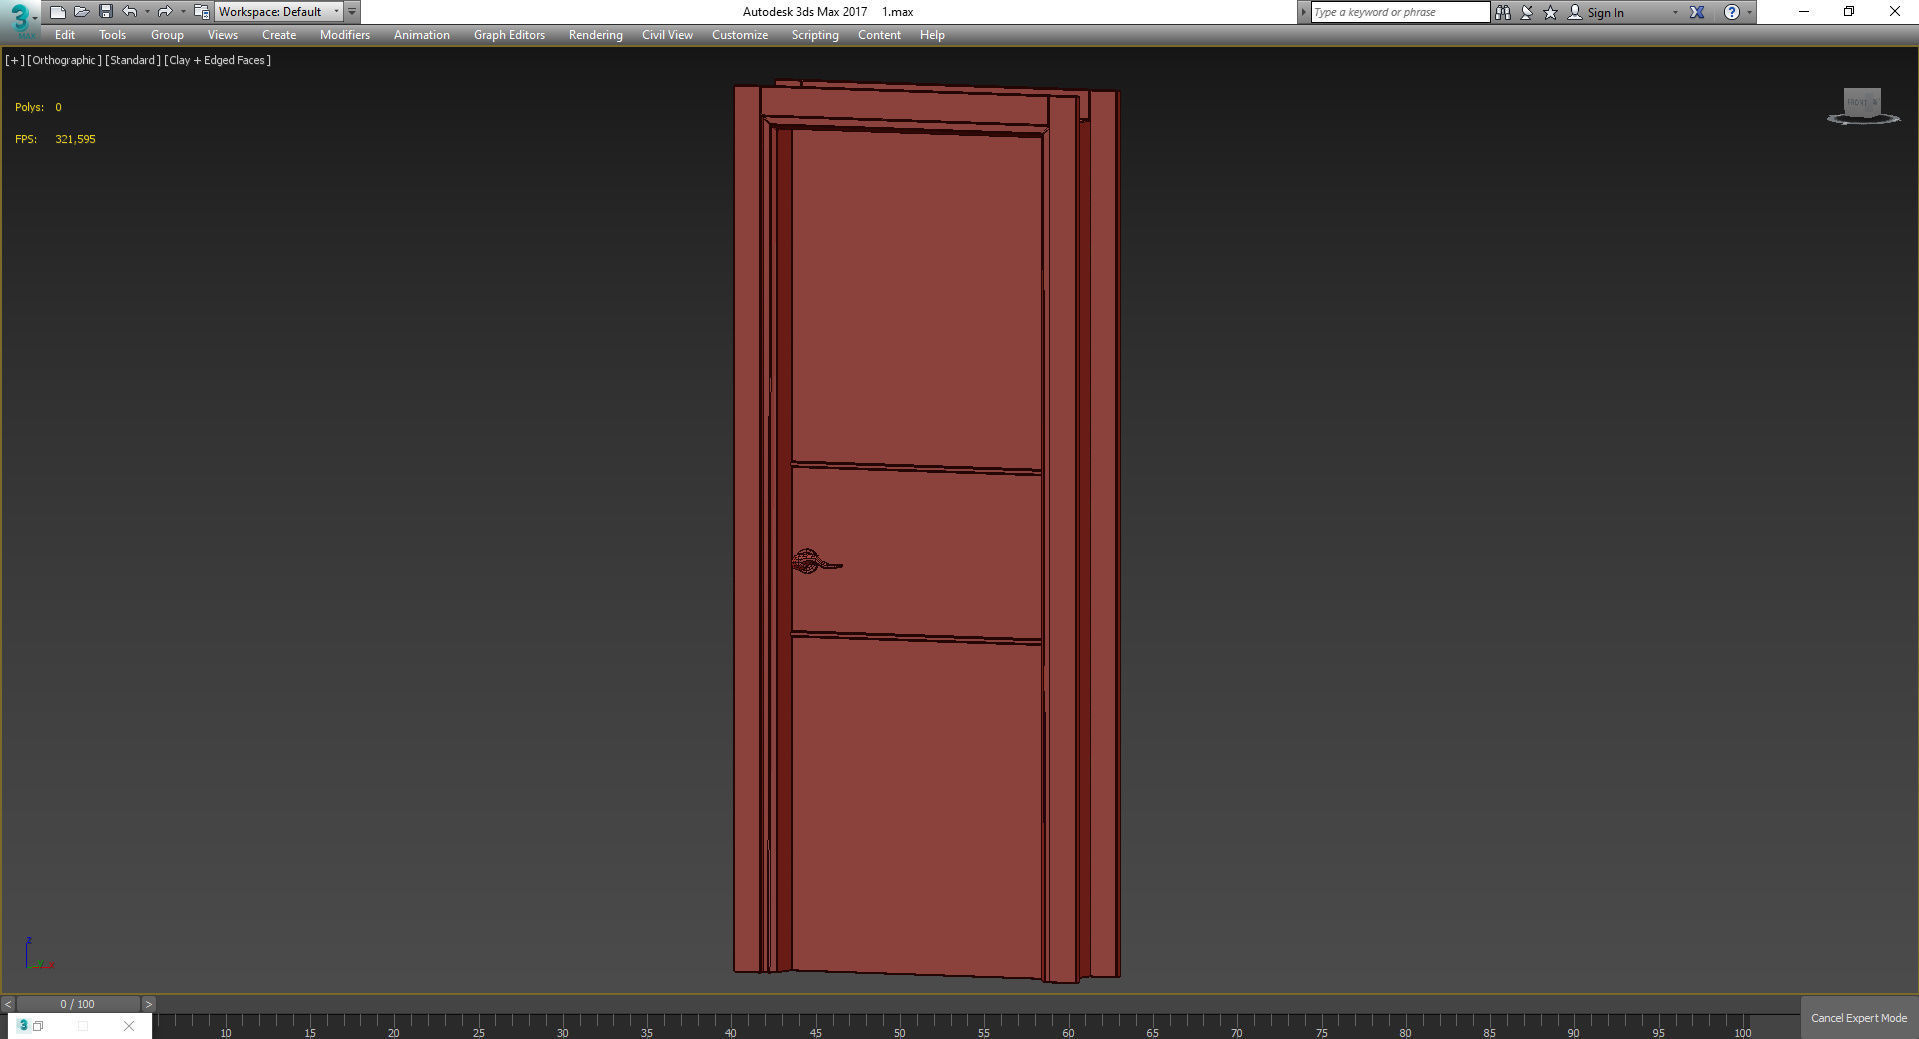Click the Open File folder icon
Viewport: 1919px width, 1039px height.
pyautogui.click(x=81, y=12)
